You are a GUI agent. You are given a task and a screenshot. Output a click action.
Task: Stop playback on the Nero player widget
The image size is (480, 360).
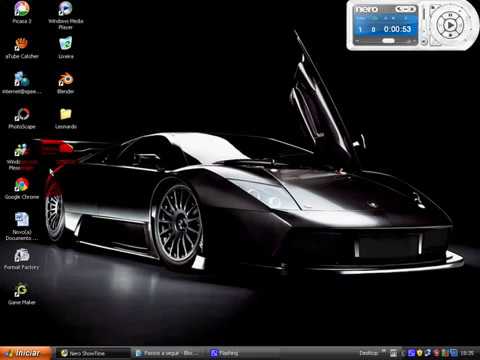coord(450,35)
